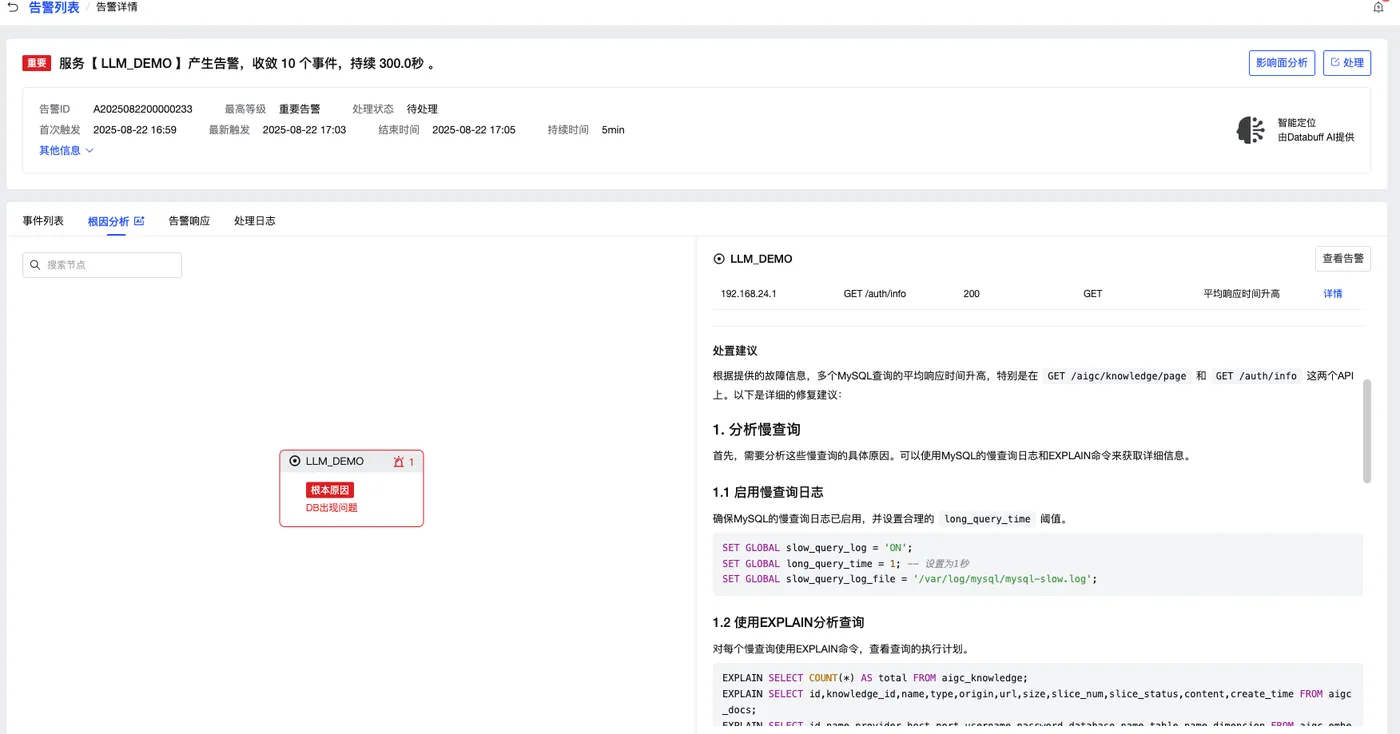Screen dimensions: 1400x734
Task: Select the LLM_DEMO topology node
Action: (x=351, y=488)
